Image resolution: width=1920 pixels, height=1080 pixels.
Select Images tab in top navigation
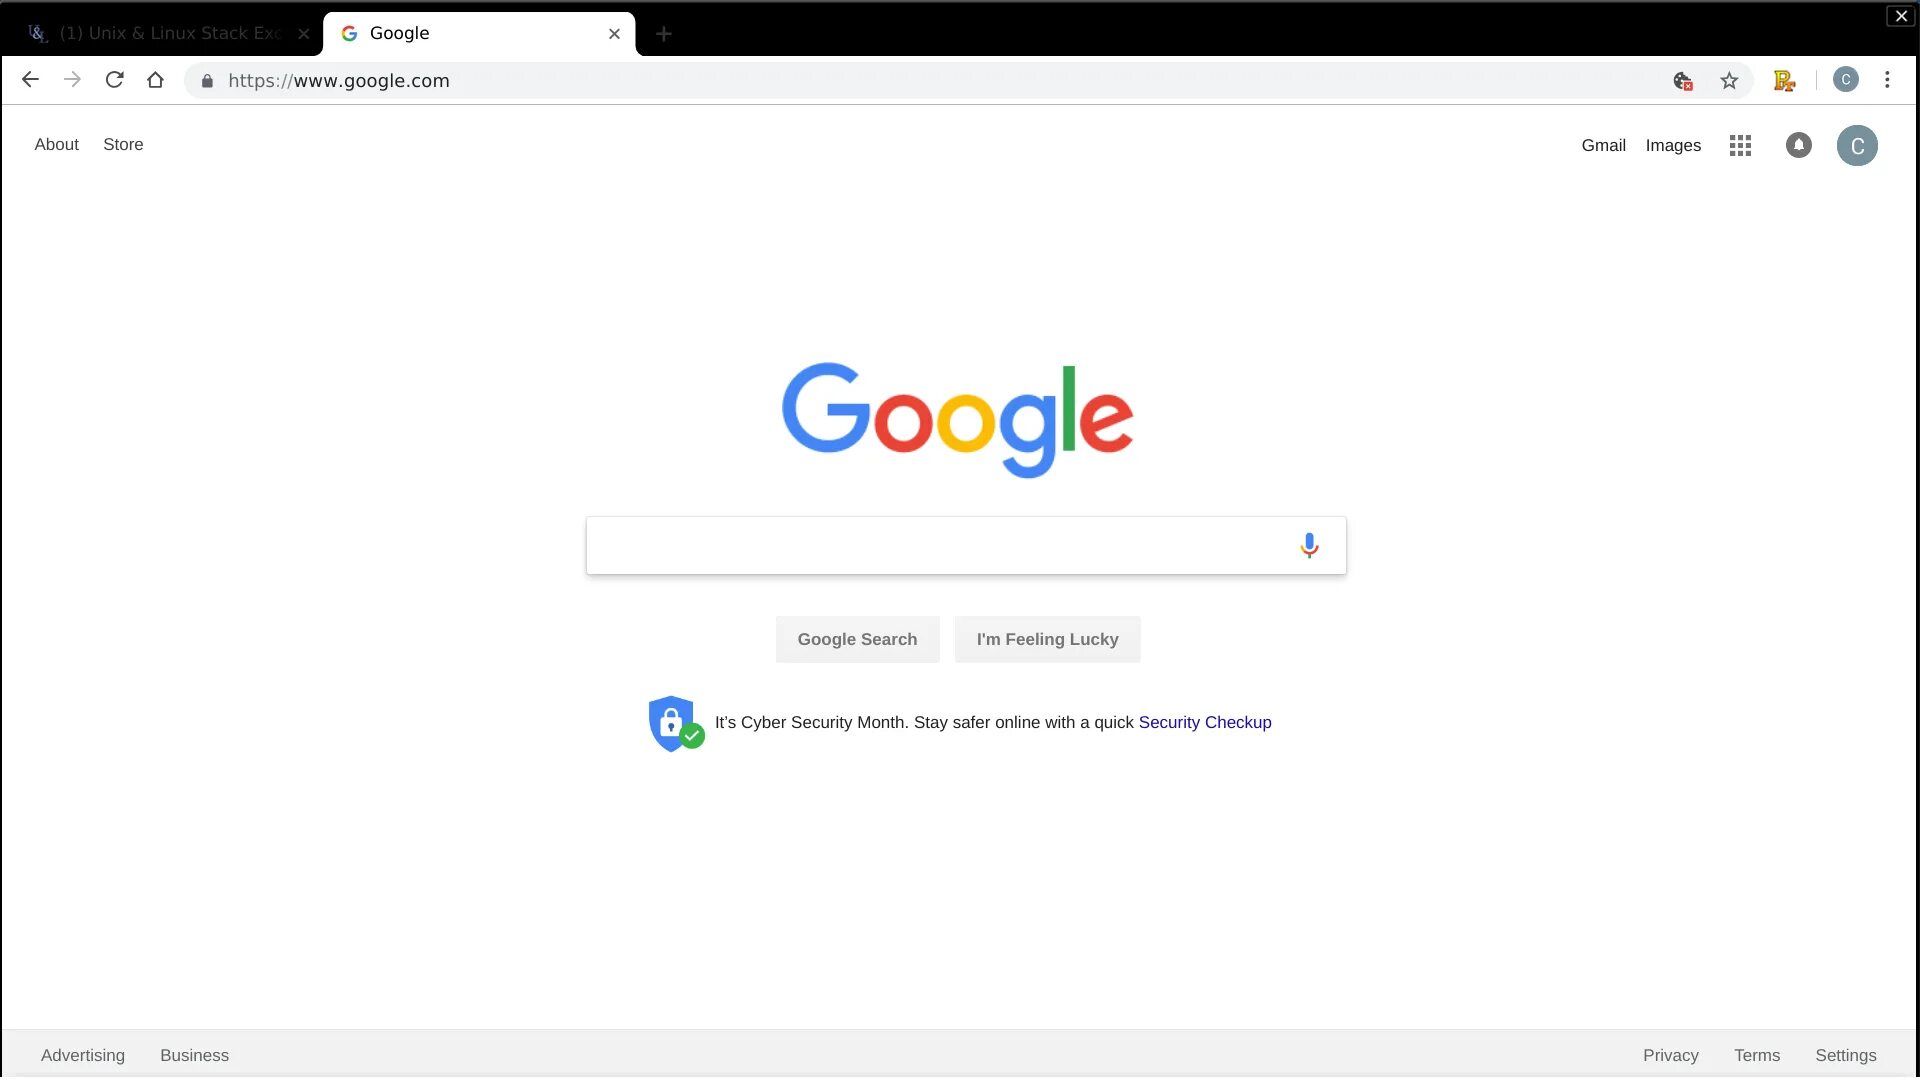(x=1673, y=145)
